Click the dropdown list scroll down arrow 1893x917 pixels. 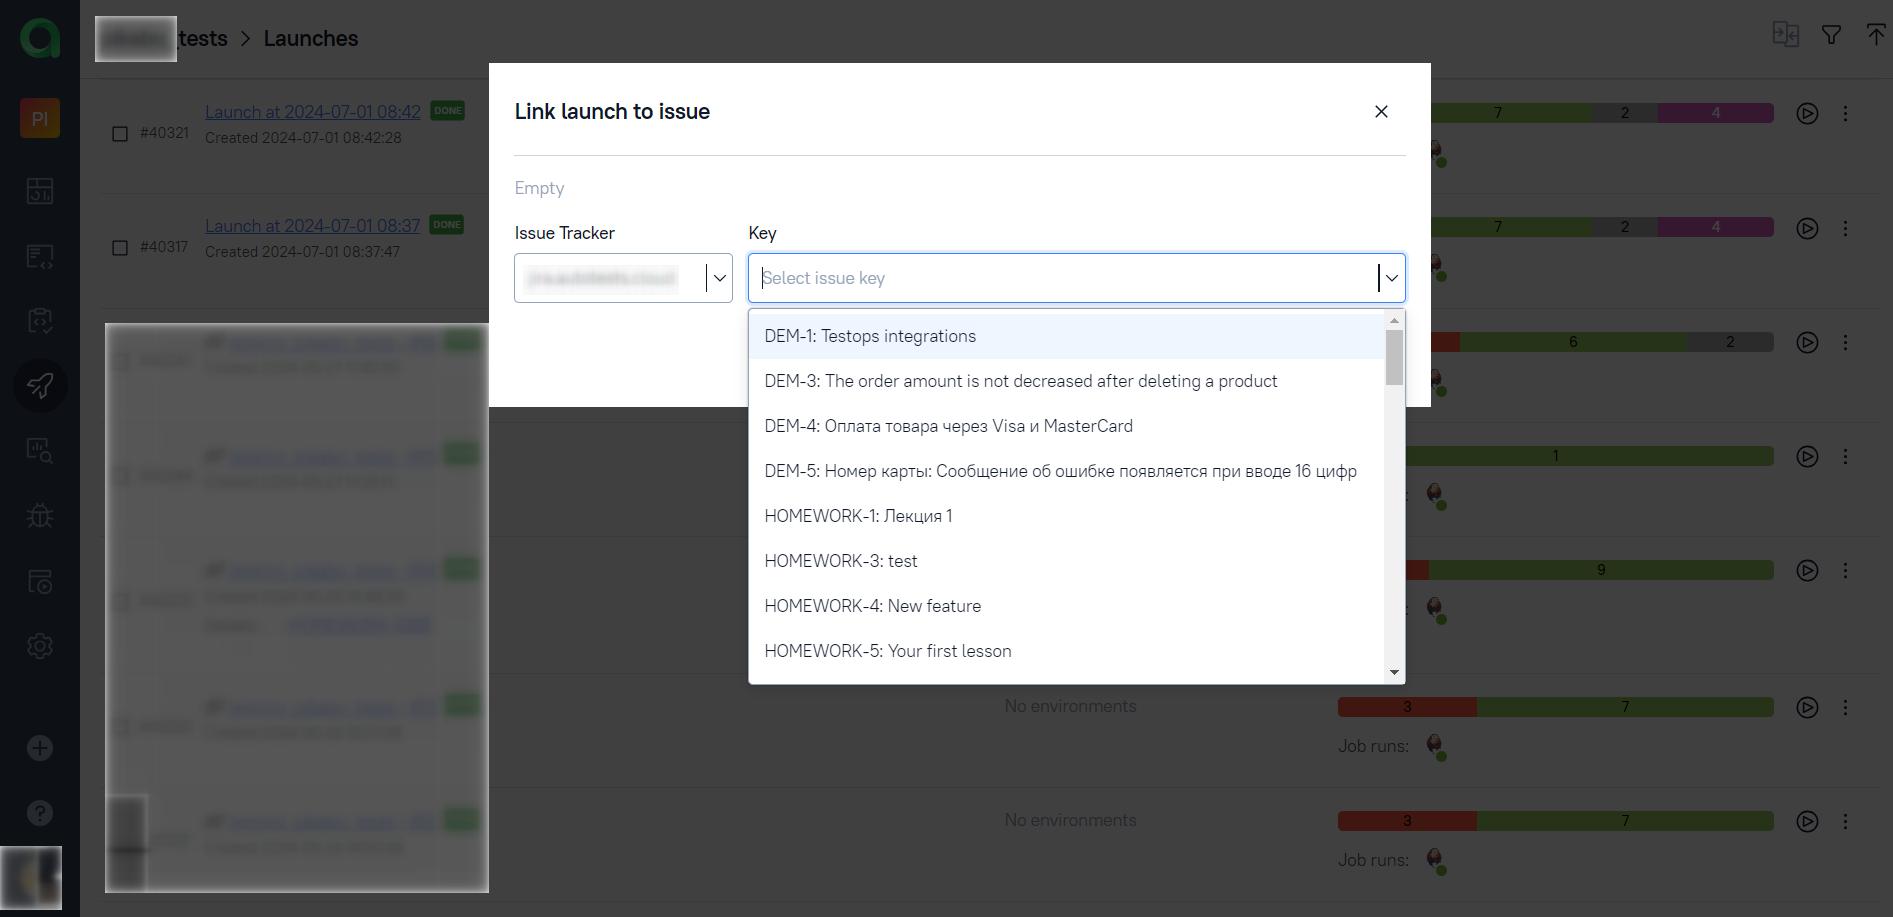[1394, 672]
